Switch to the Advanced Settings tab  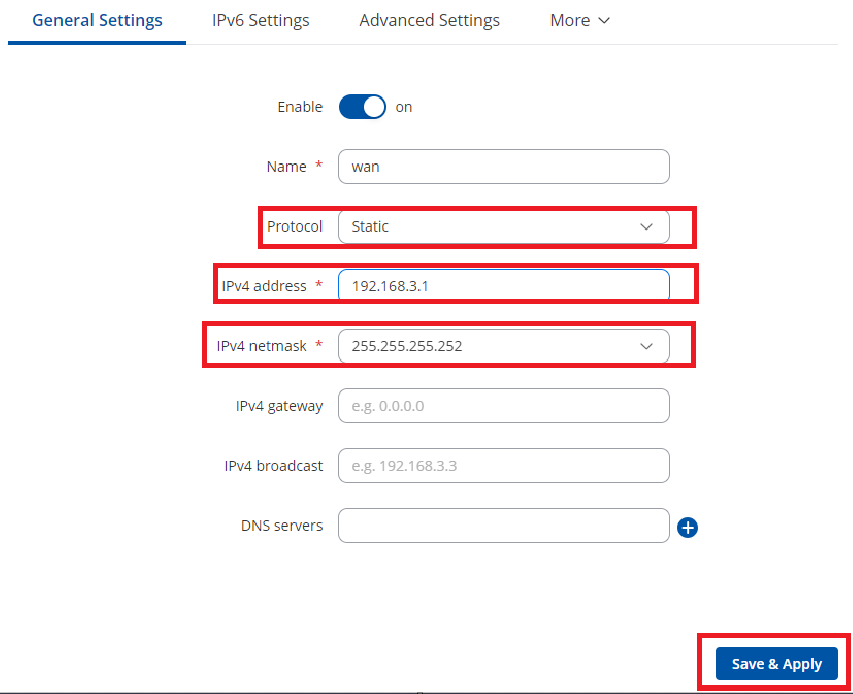pyautogui.click(x=429, y=20)
